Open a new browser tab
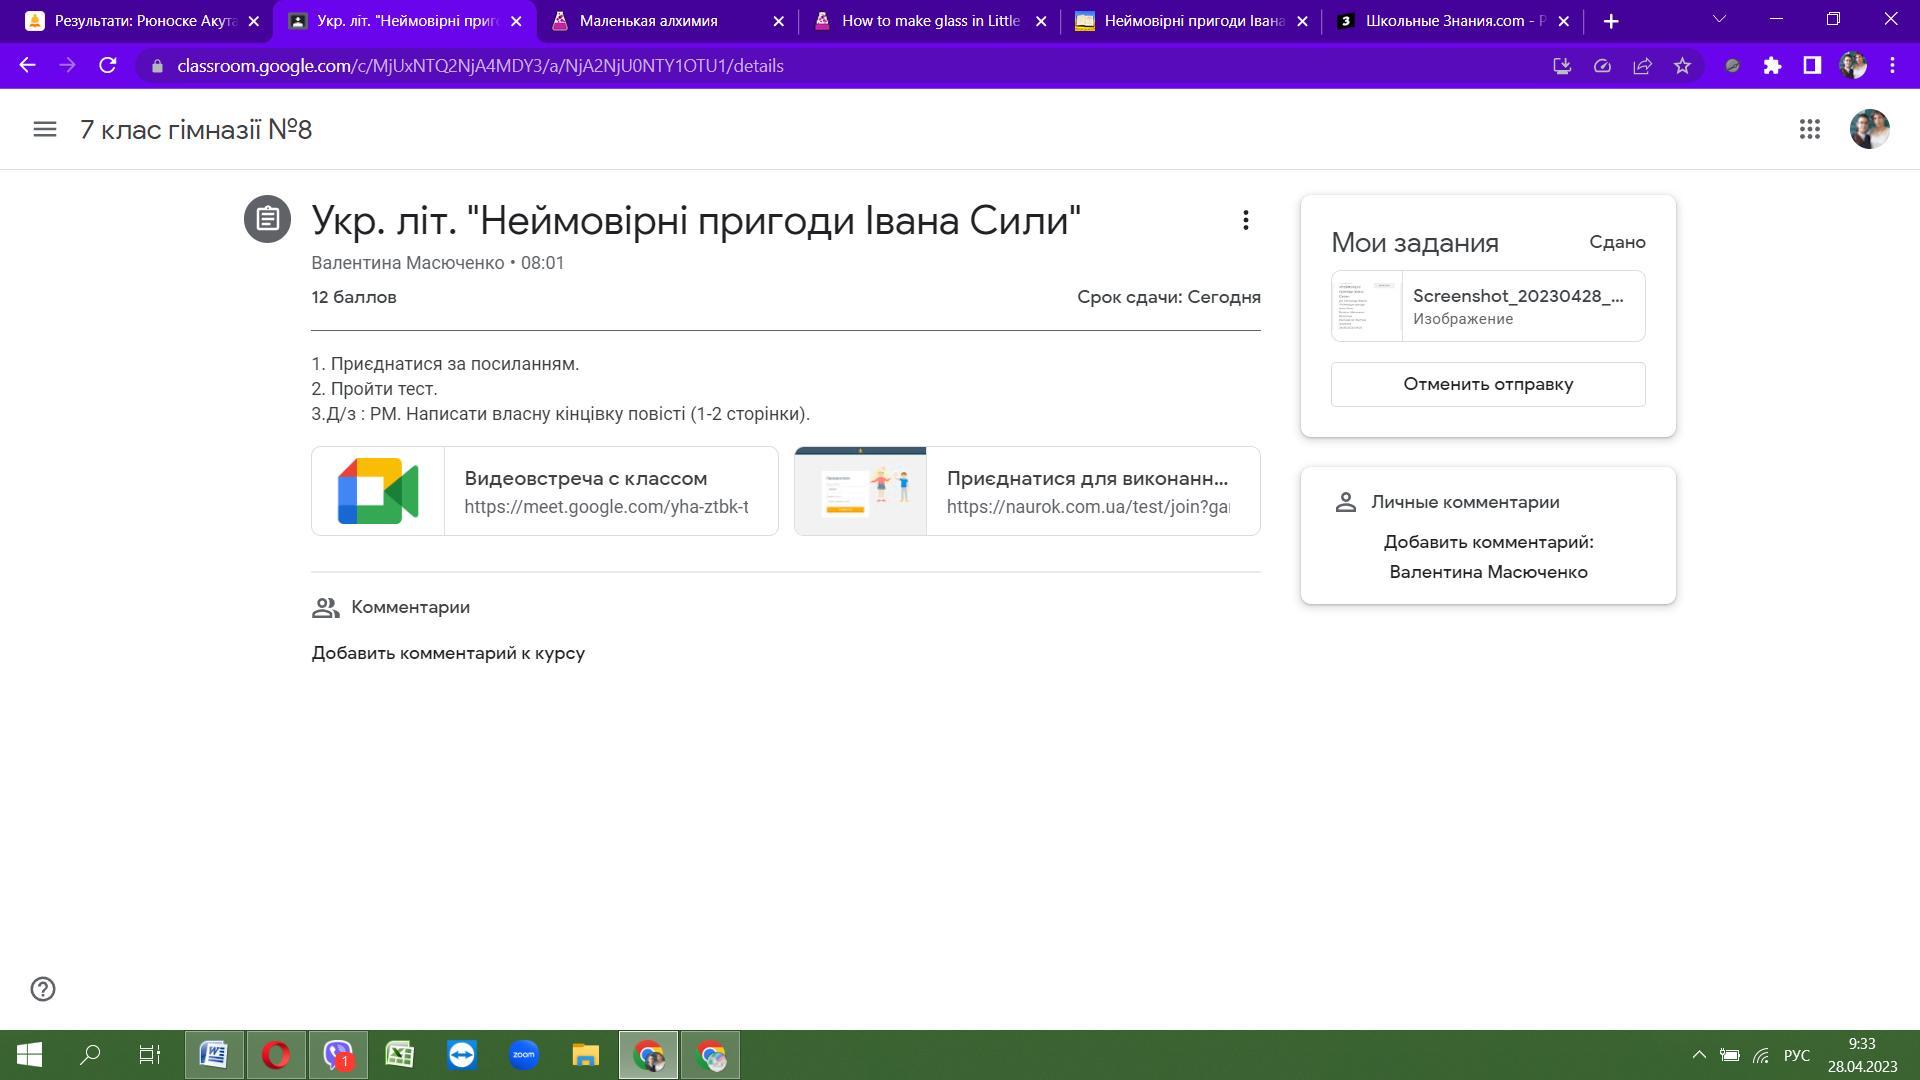The width and height of the screenshot is (1920, 1080). coord(1610,21)
